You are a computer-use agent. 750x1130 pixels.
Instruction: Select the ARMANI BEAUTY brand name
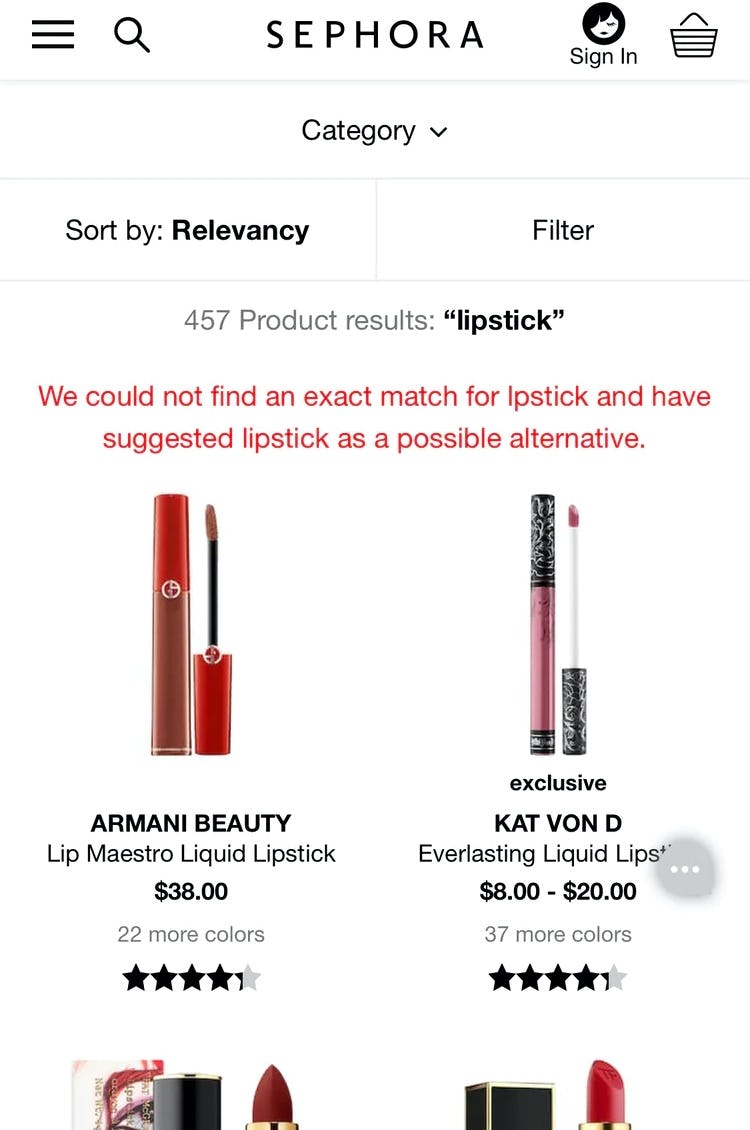pyautogui.click(x=191, y=824)
